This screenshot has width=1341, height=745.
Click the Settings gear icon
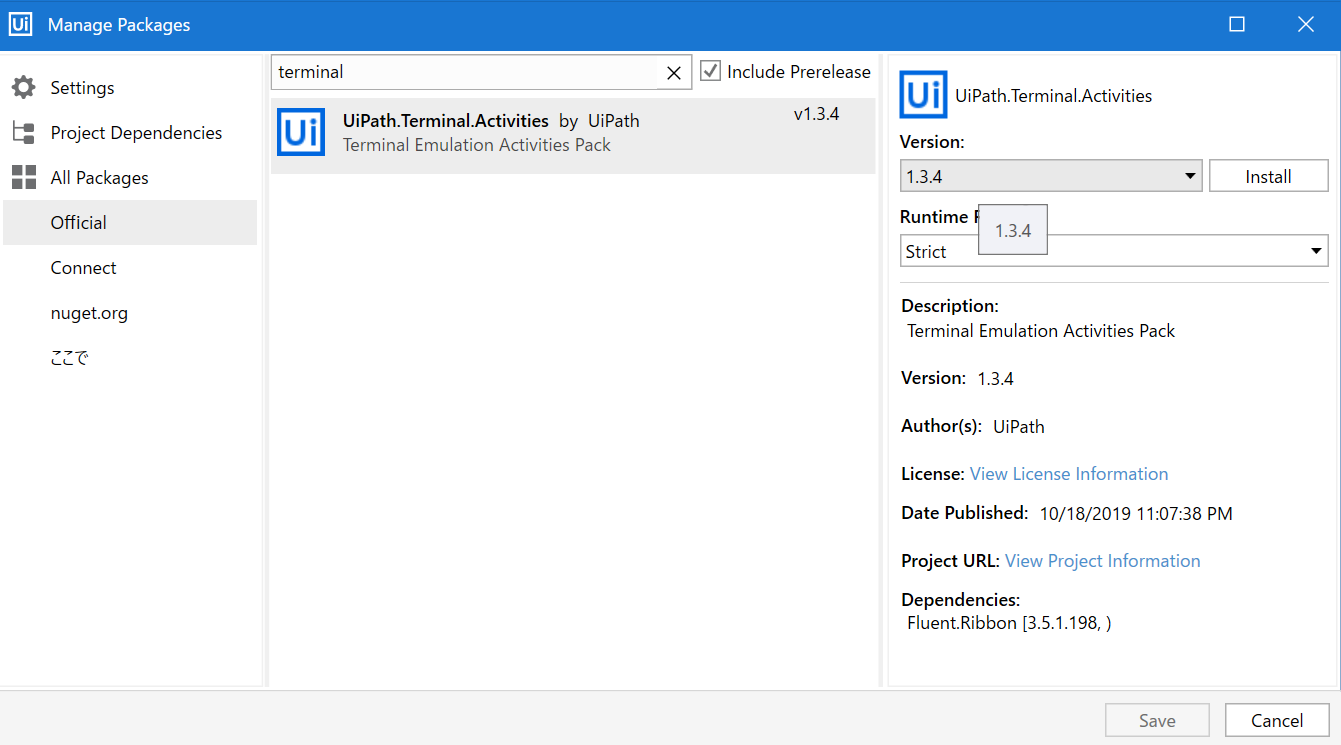point(23,88)
